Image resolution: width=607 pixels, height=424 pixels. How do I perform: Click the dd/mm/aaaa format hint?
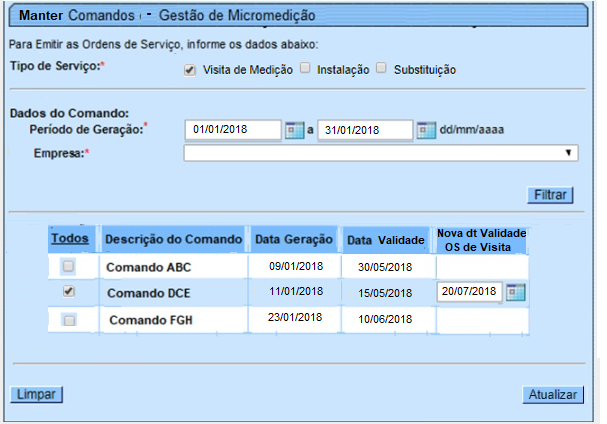472,129
